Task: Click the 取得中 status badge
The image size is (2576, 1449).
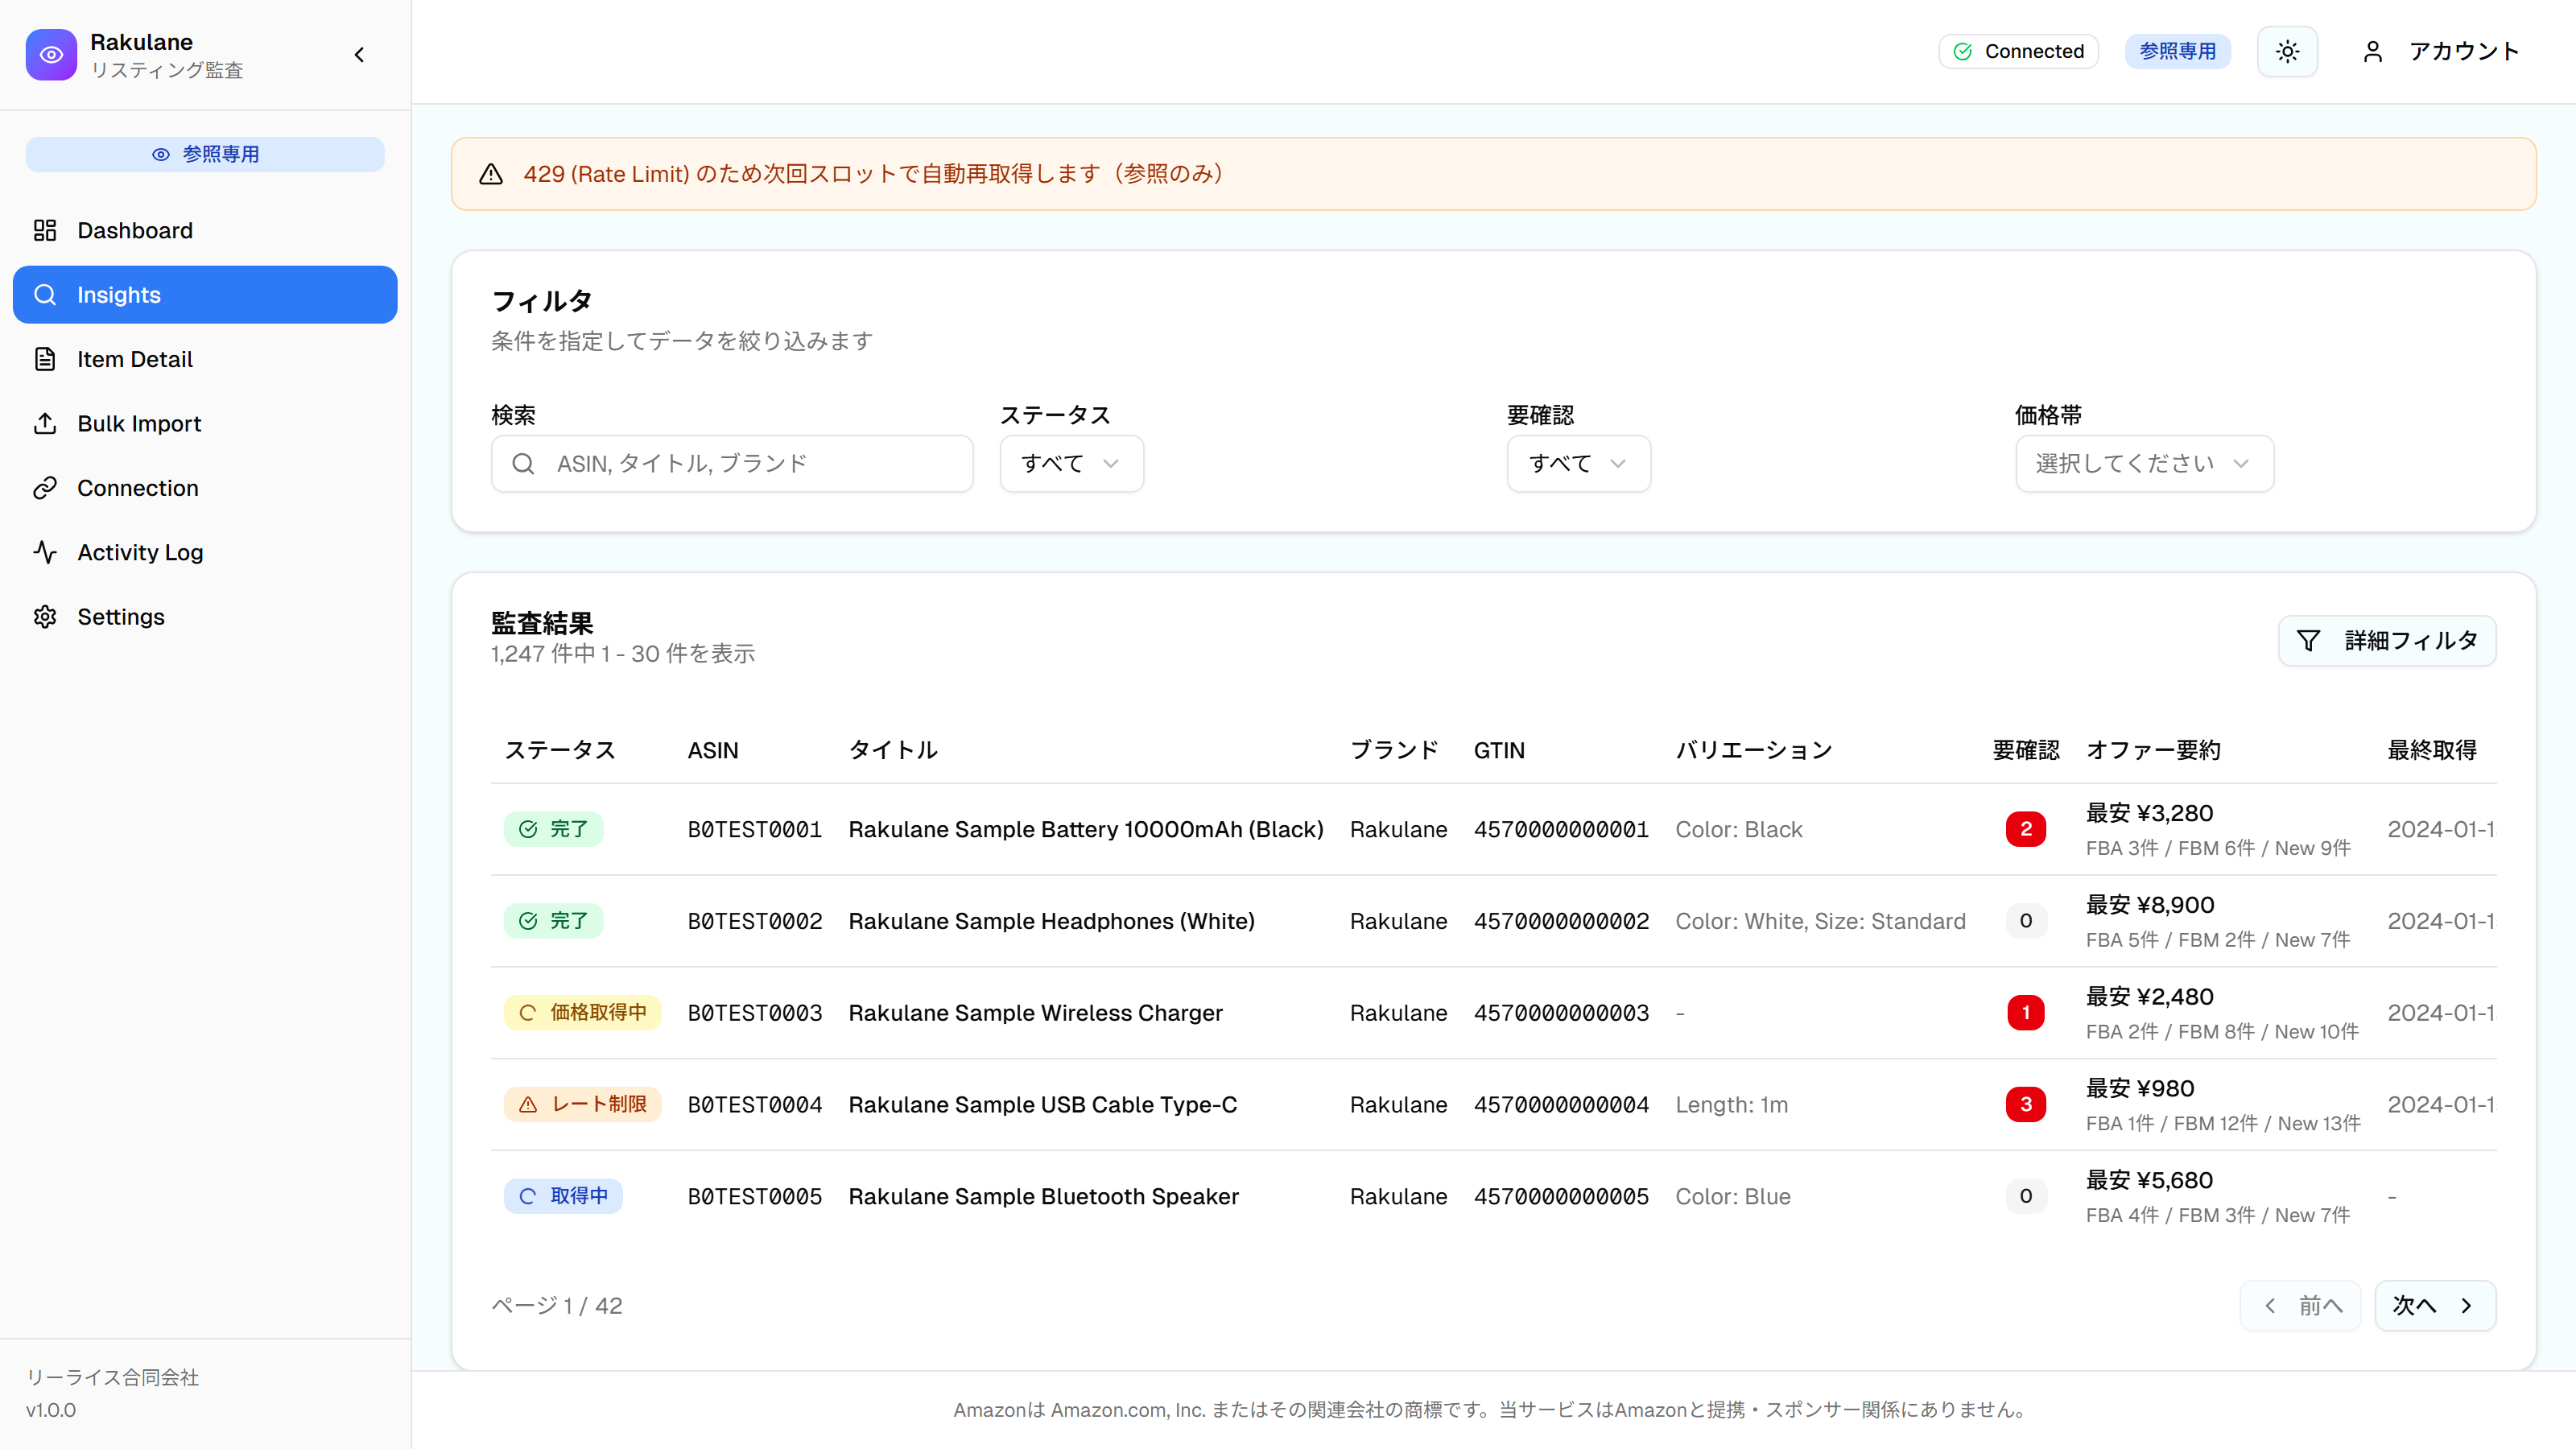Action: pos(563,1196)
